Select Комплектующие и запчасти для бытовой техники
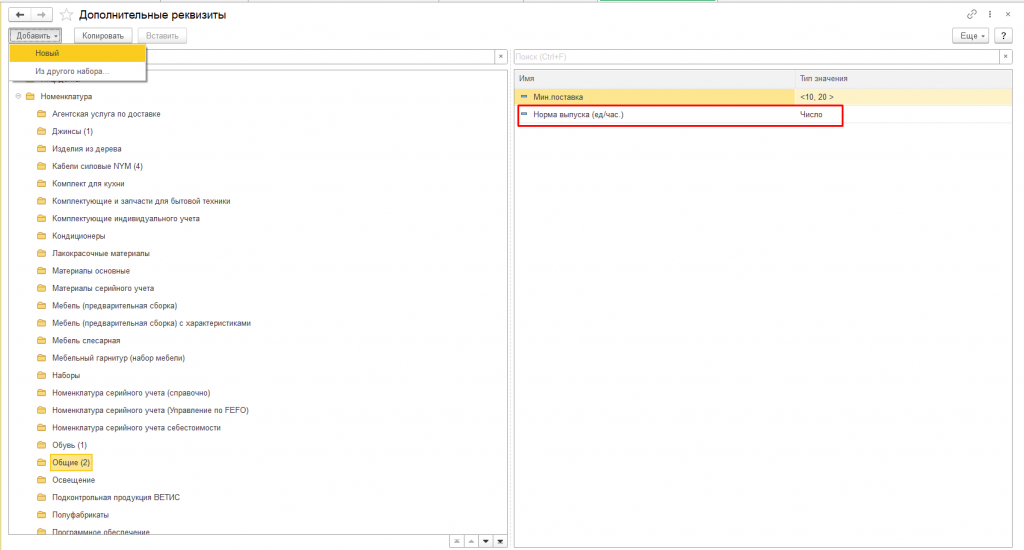Image resolution: width=1024 pixels, height=550 pixels. click(141, 201)
